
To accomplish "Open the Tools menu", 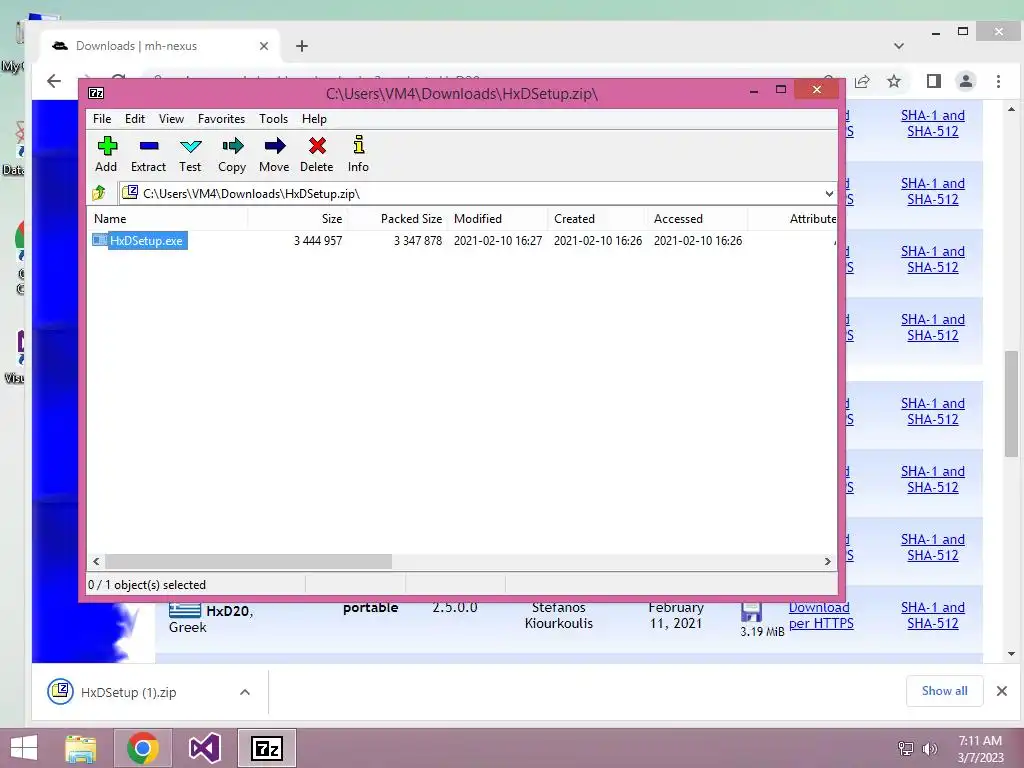I will (273, 119).
